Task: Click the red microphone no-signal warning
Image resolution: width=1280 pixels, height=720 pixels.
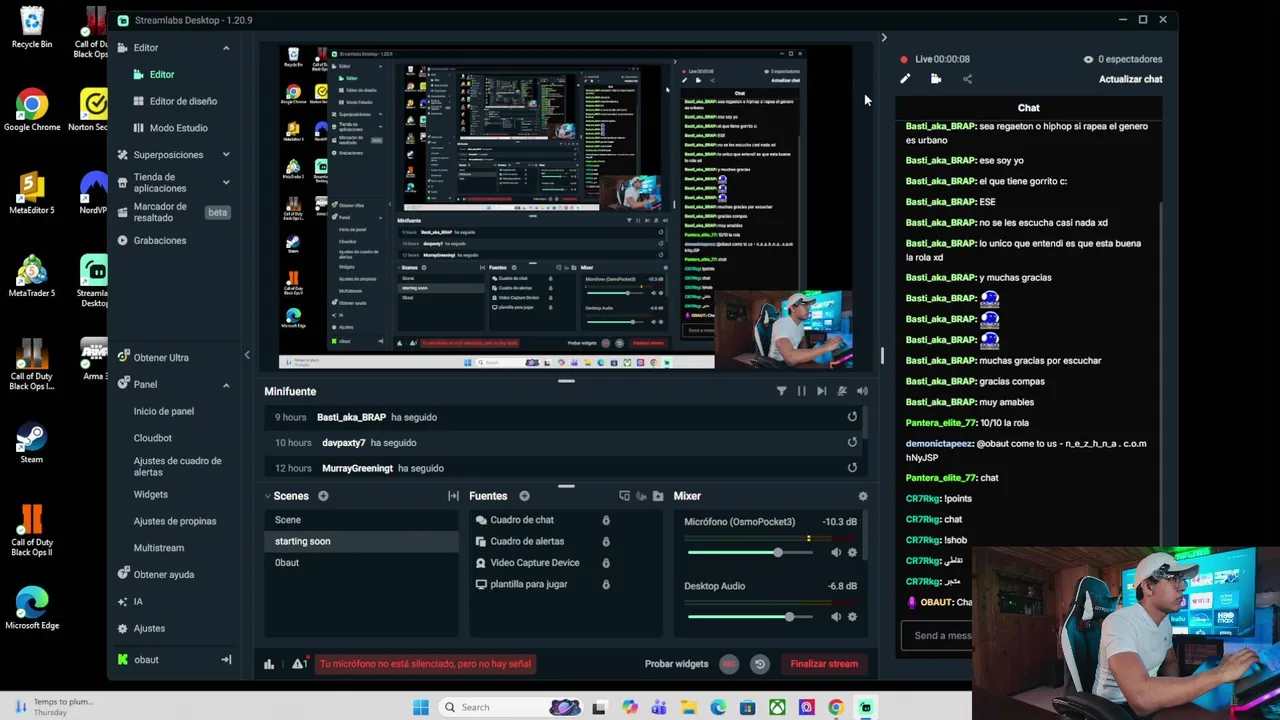Action: click(425, 664)
